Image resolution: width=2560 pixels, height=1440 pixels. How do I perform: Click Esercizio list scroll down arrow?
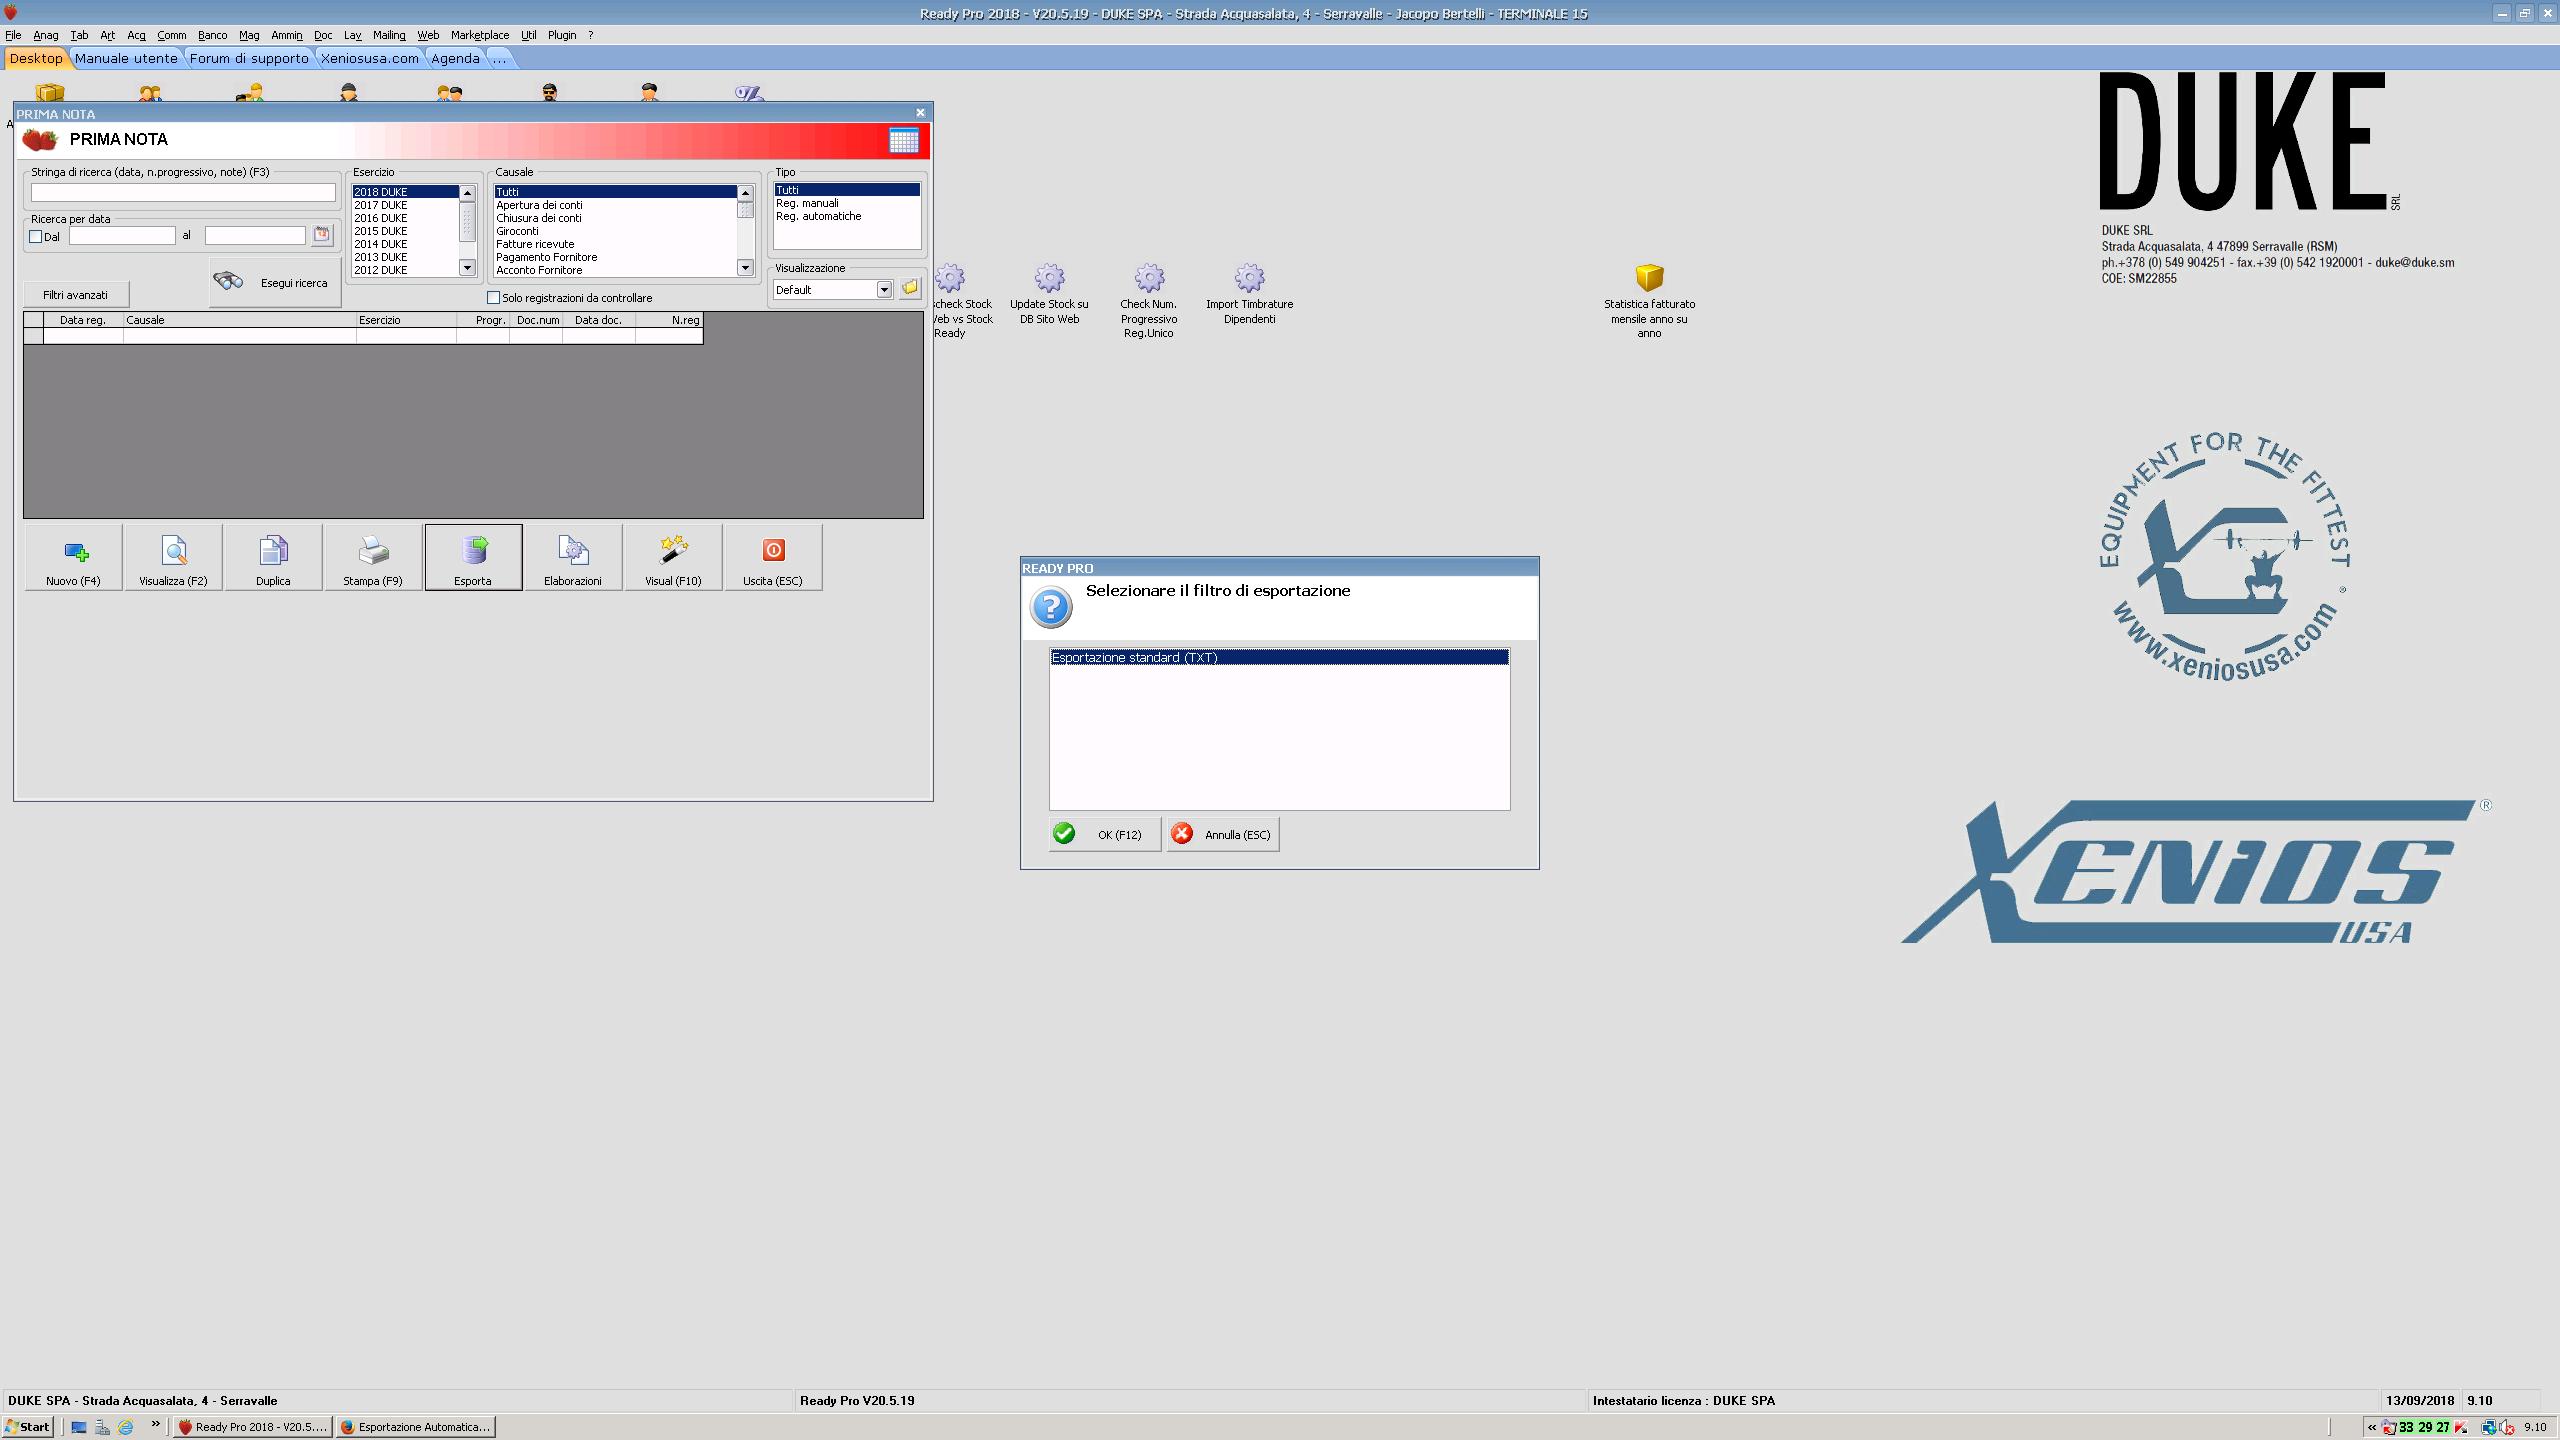[467, 268]
